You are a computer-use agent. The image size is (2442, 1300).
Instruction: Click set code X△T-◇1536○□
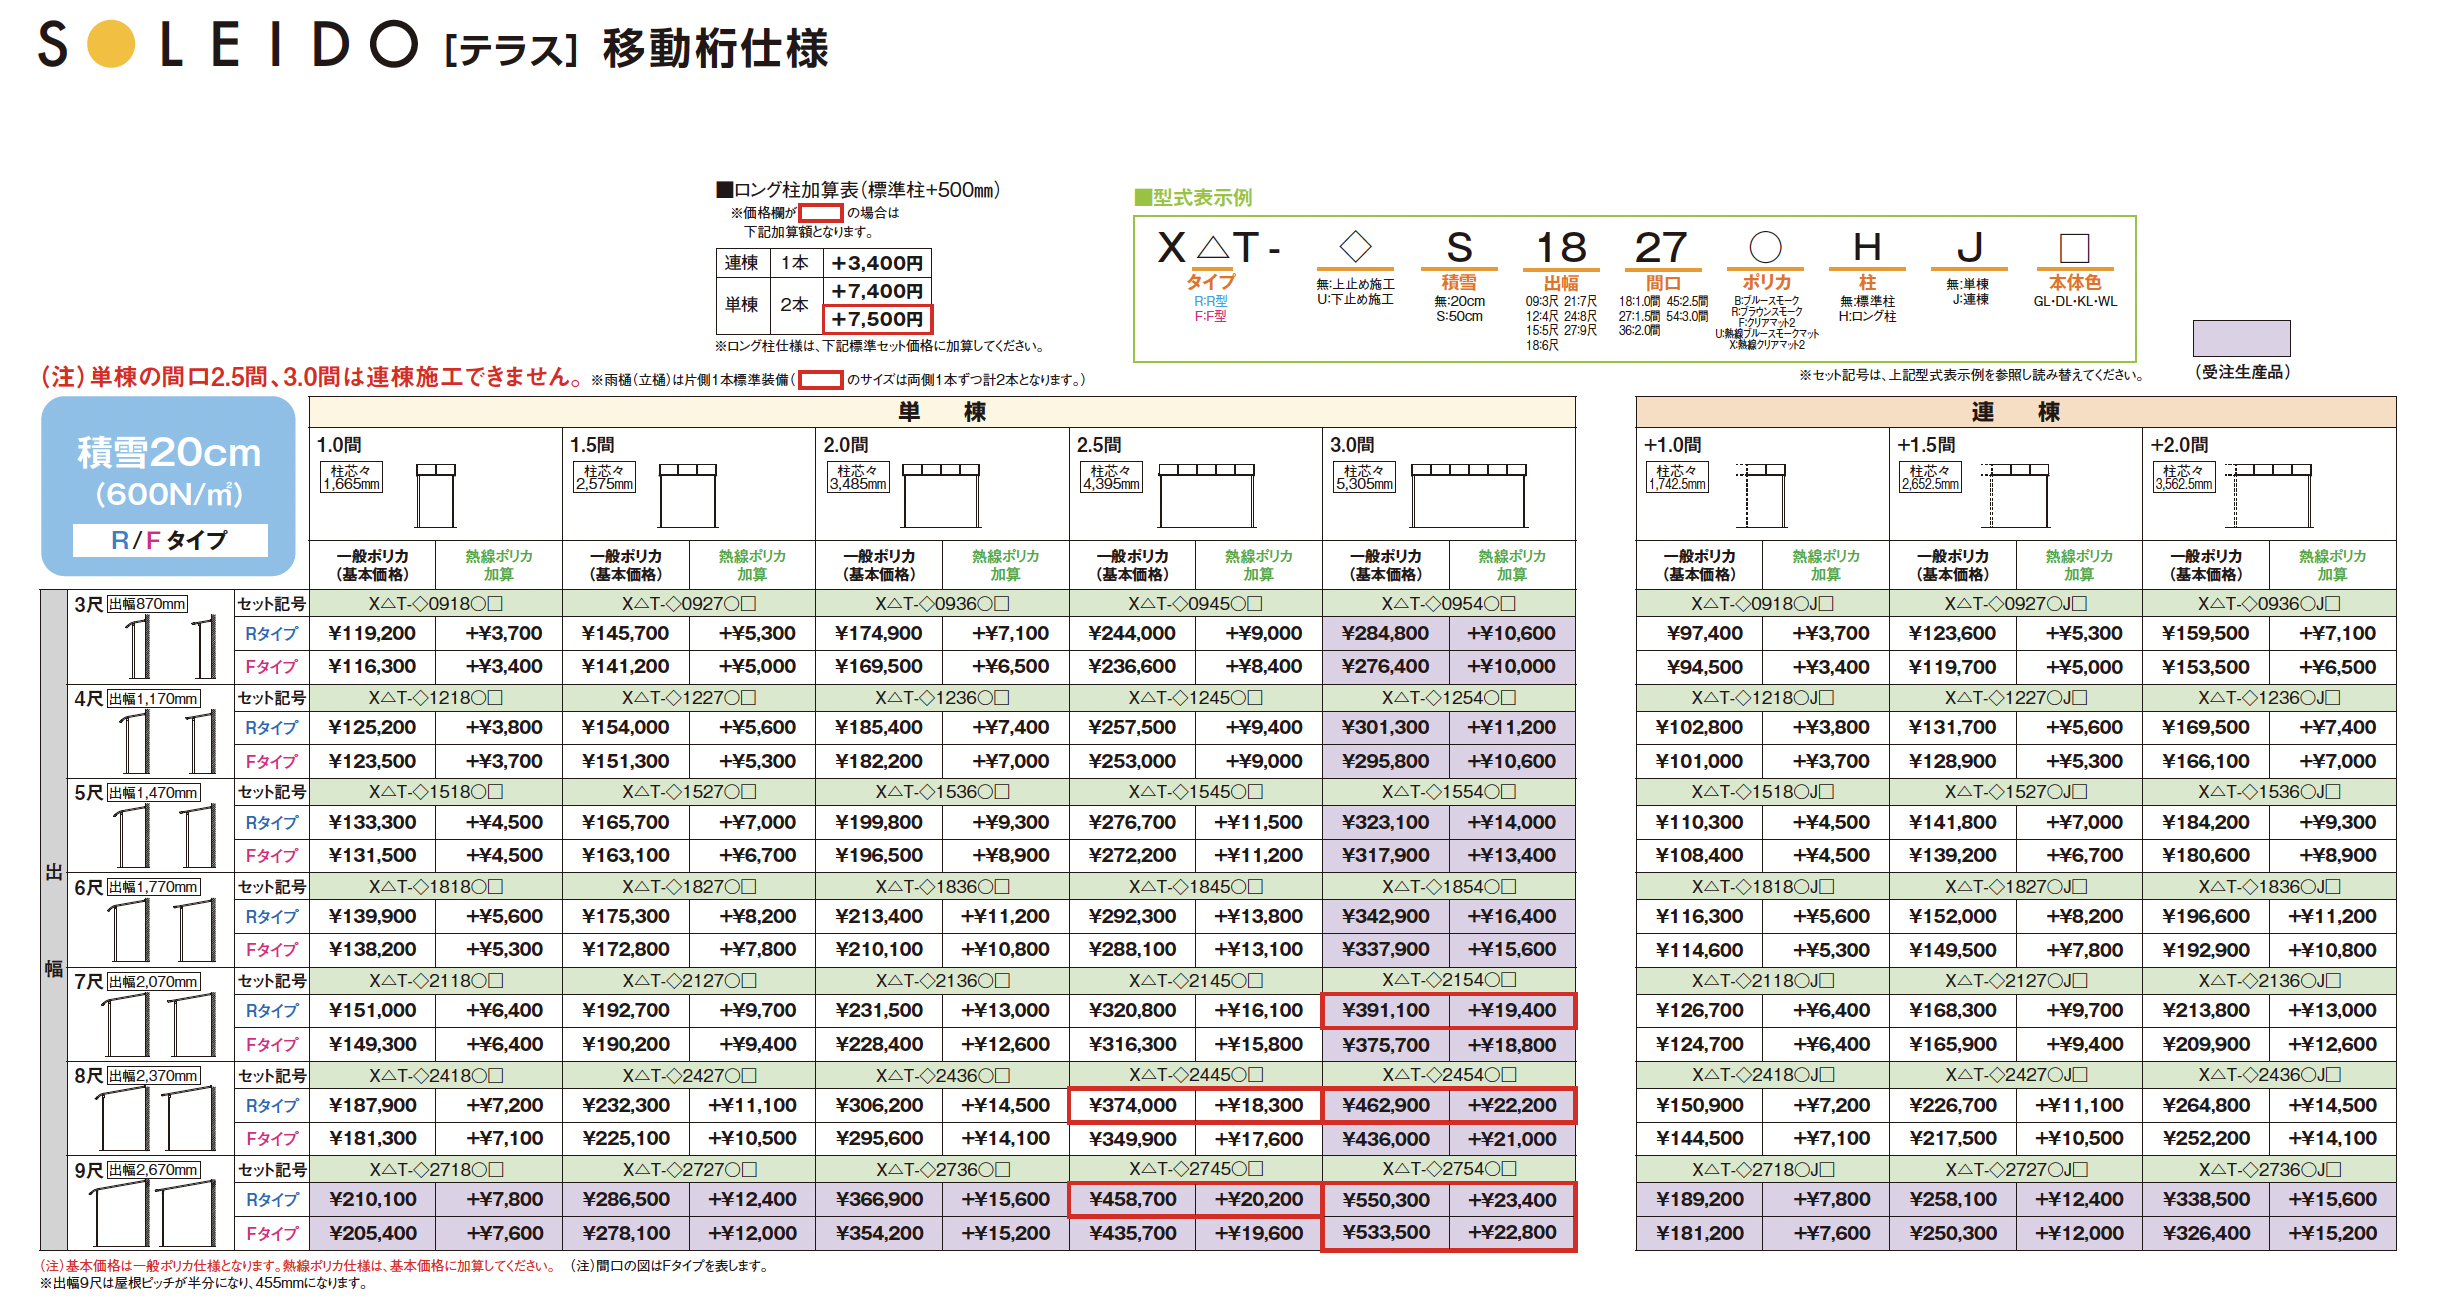click(x=942, y=792)
